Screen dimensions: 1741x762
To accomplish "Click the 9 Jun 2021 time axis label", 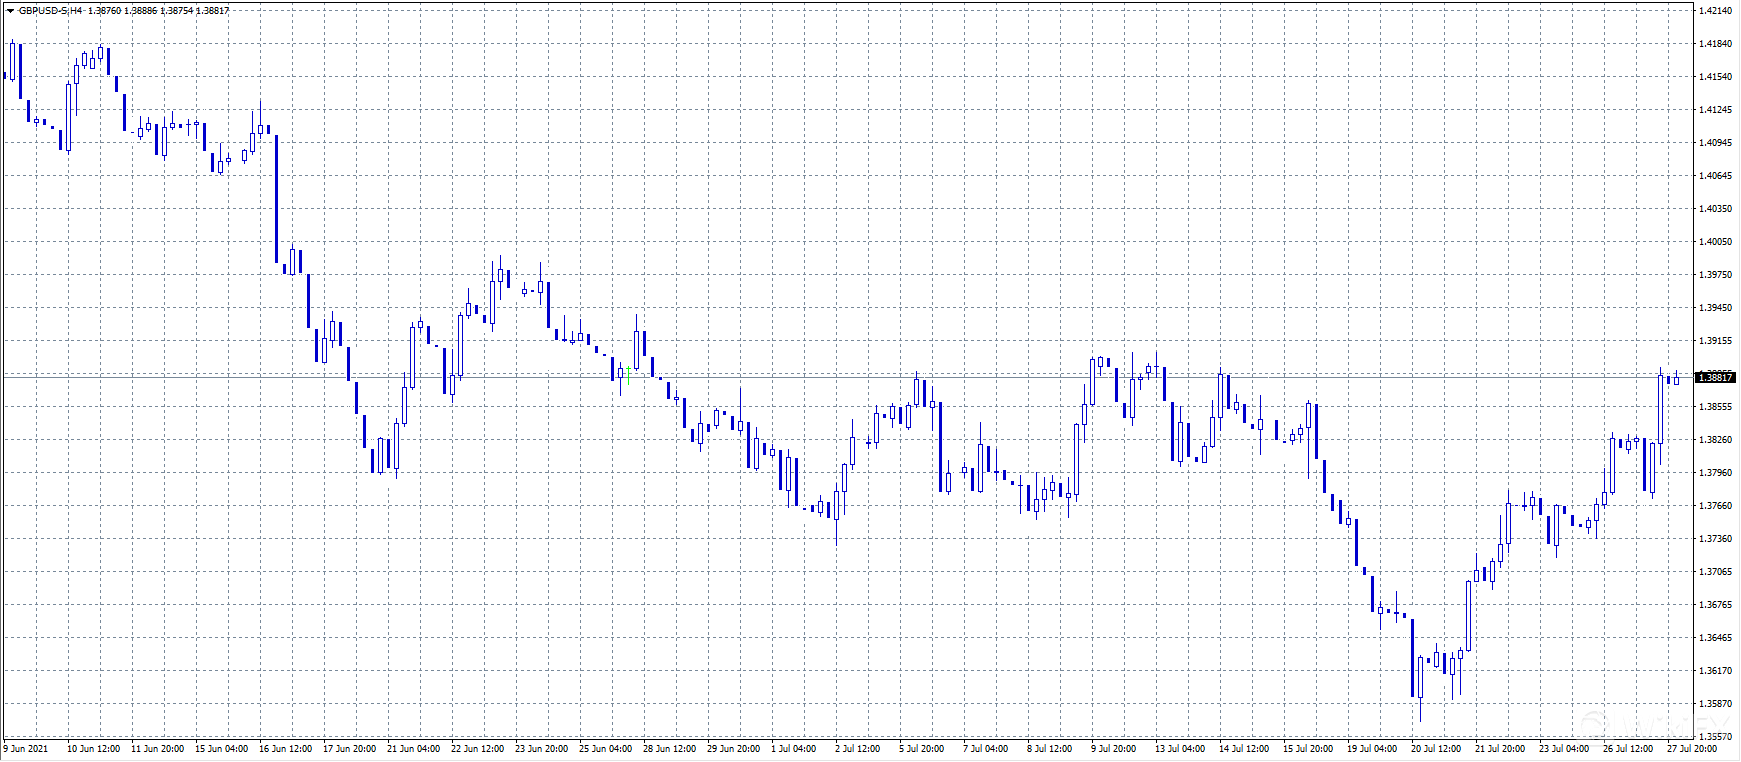I will point(26,748).
